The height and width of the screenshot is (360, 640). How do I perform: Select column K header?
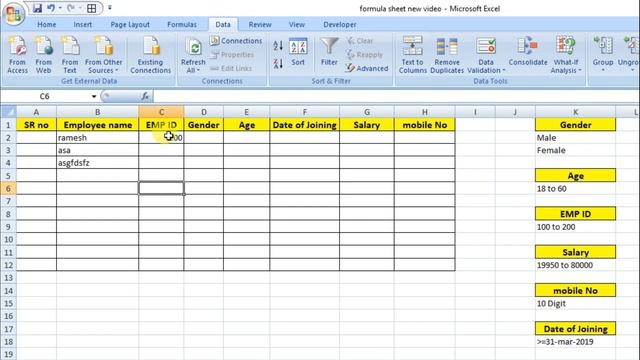(576, 112)
